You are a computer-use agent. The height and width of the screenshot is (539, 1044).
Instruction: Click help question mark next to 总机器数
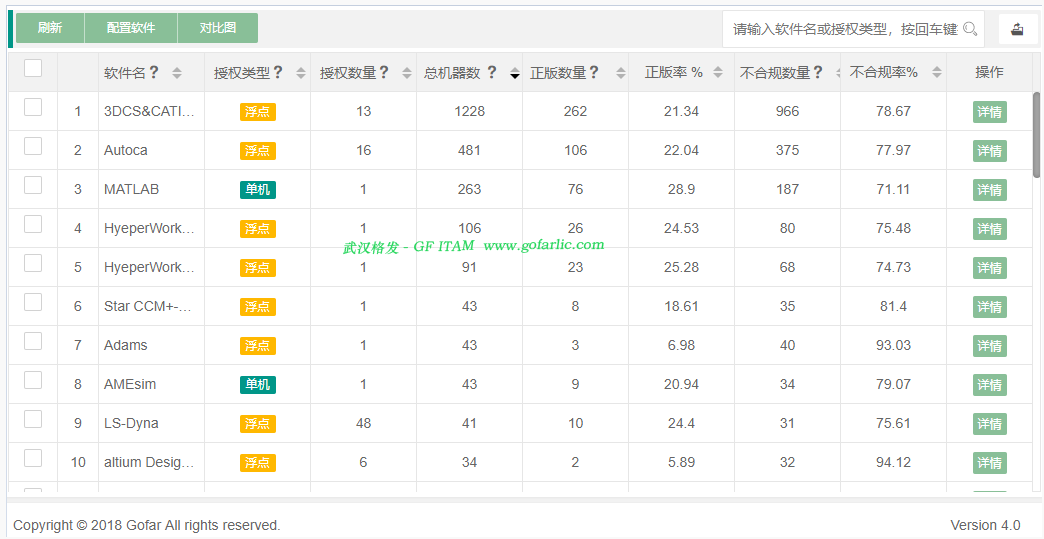[x=491, y=73]
